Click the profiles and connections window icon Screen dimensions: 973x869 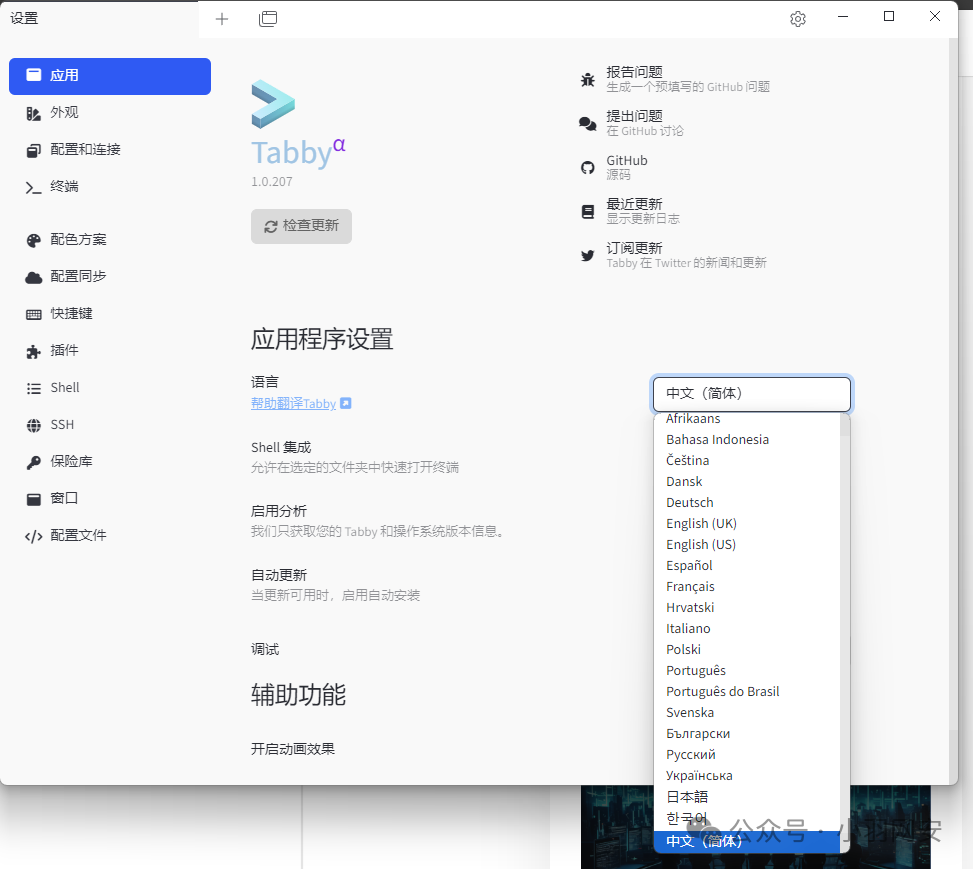tap(268, 19)
